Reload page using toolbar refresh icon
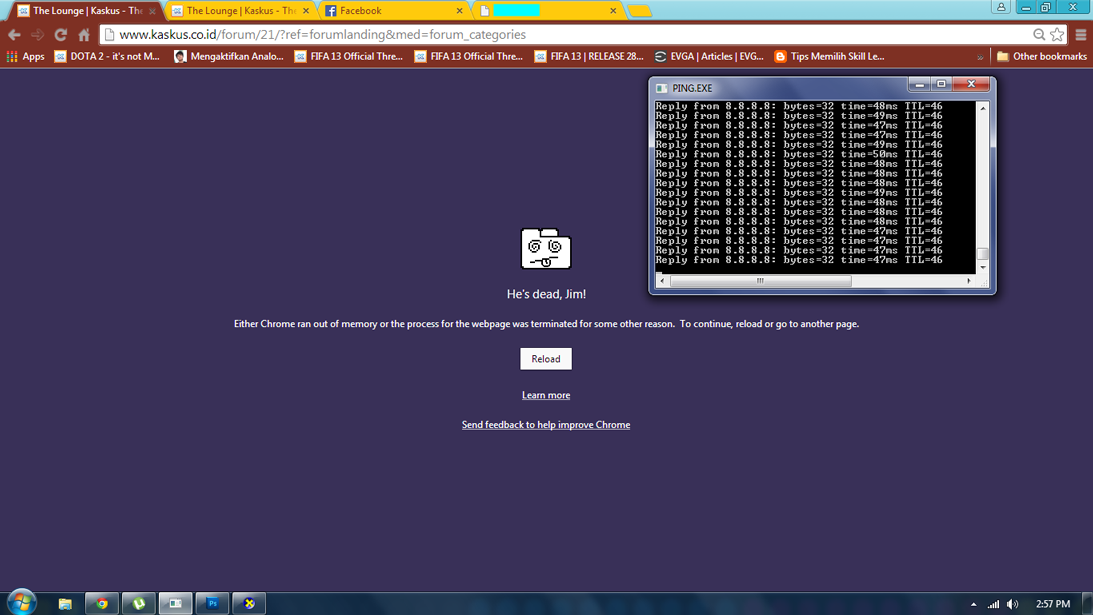 (61, 34)
